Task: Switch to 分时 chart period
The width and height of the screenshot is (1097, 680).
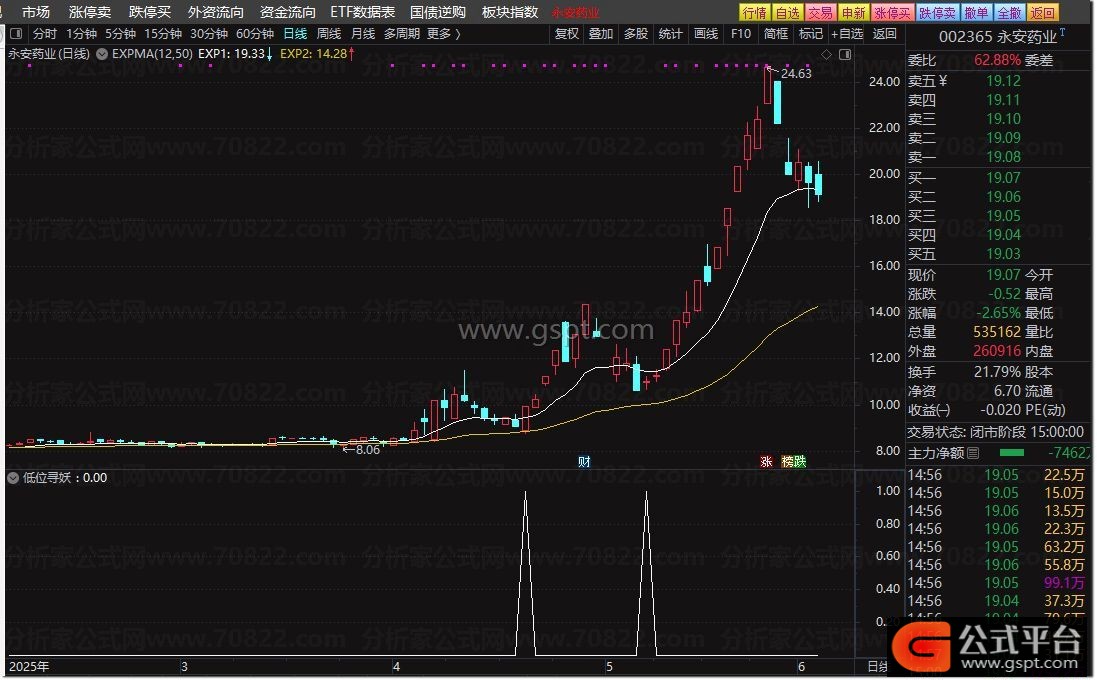Action: click(x=45, y=34)
